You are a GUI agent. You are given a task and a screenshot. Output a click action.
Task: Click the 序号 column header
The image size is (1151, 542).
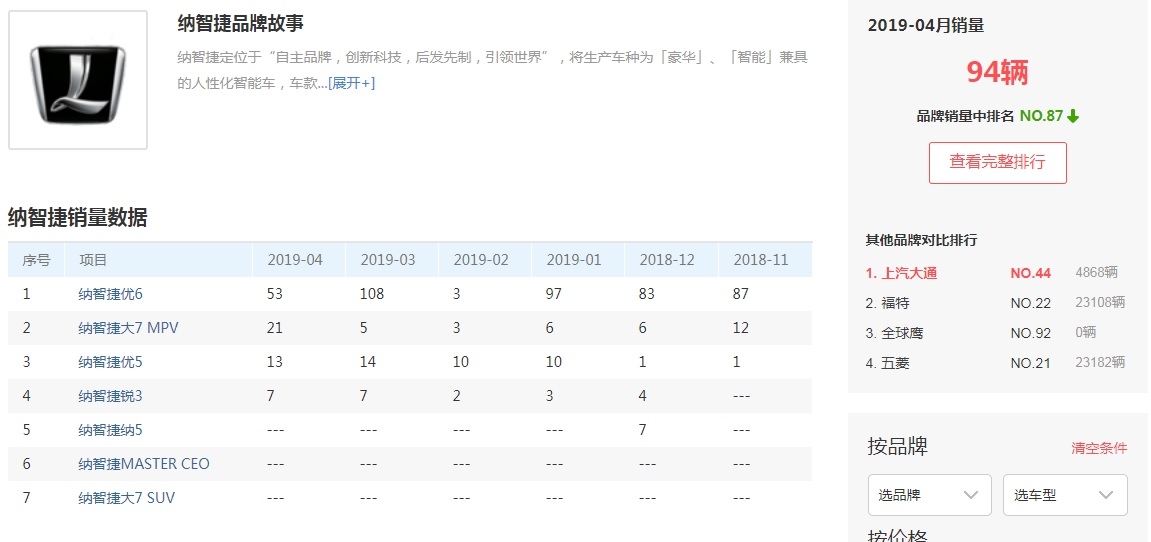[36, 260]
